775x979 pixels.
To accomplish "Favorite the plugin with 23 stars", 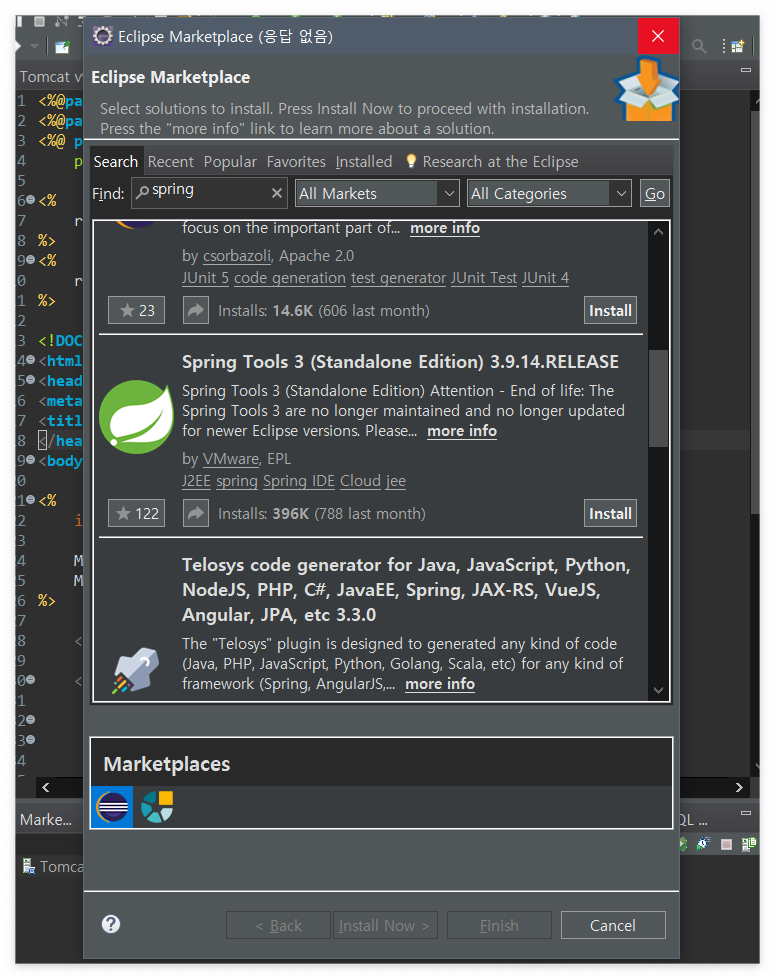I will point(136,310).
